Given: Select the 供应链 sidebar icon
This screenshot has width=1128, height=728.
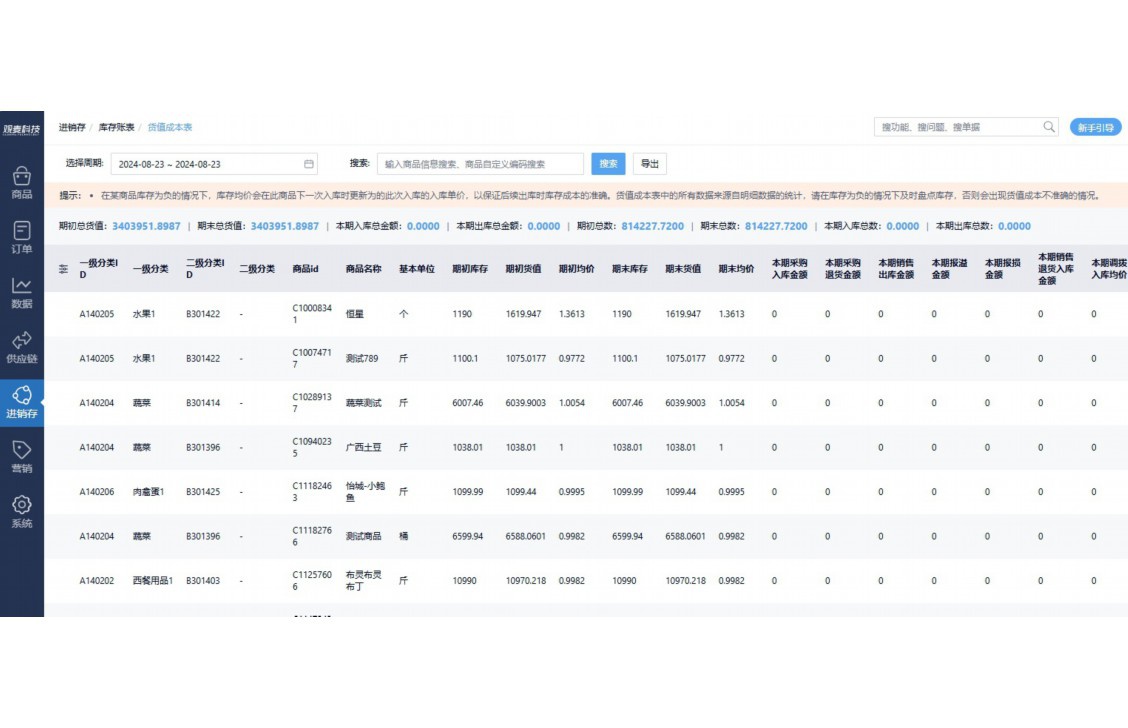Looking at the screenshot, I should click(22, 342).
